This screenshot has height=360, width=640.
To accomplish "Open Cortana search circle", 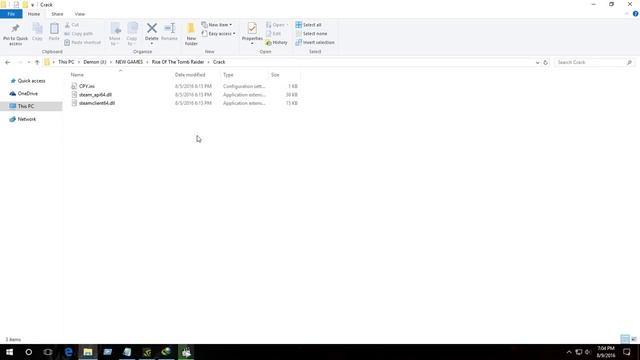I will tap(29, 352).
